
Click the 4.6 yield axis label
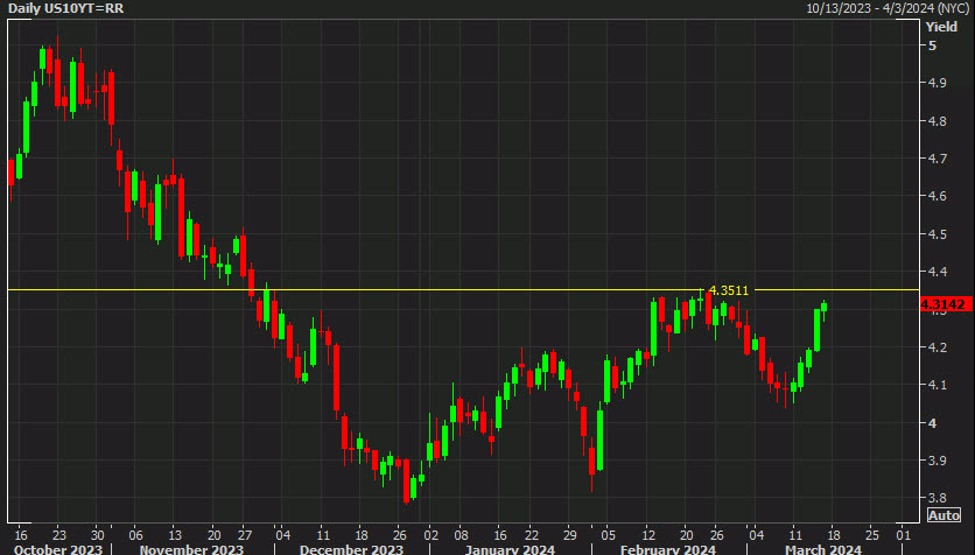tap(937, 196)
